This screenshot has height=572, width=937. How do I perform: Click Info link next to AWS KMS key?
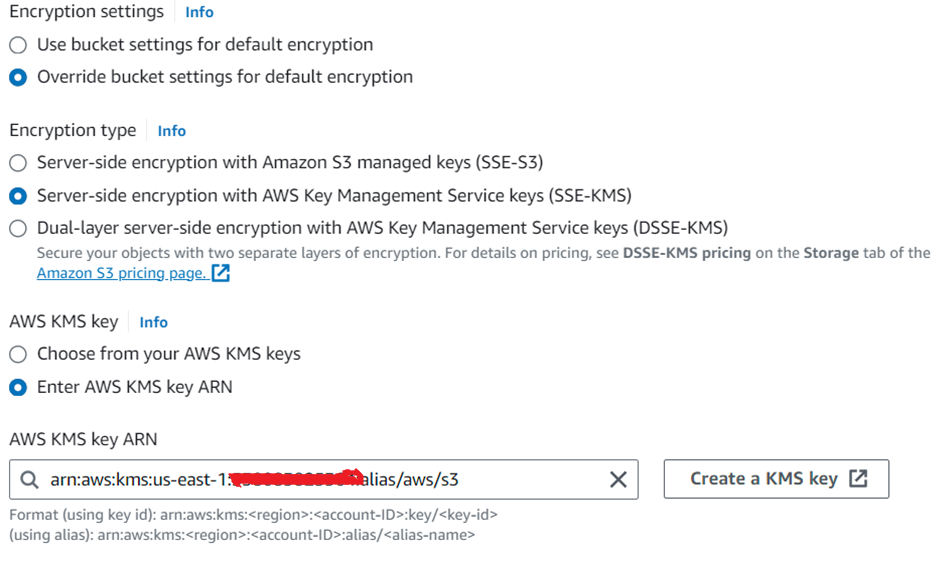point(153,322)
